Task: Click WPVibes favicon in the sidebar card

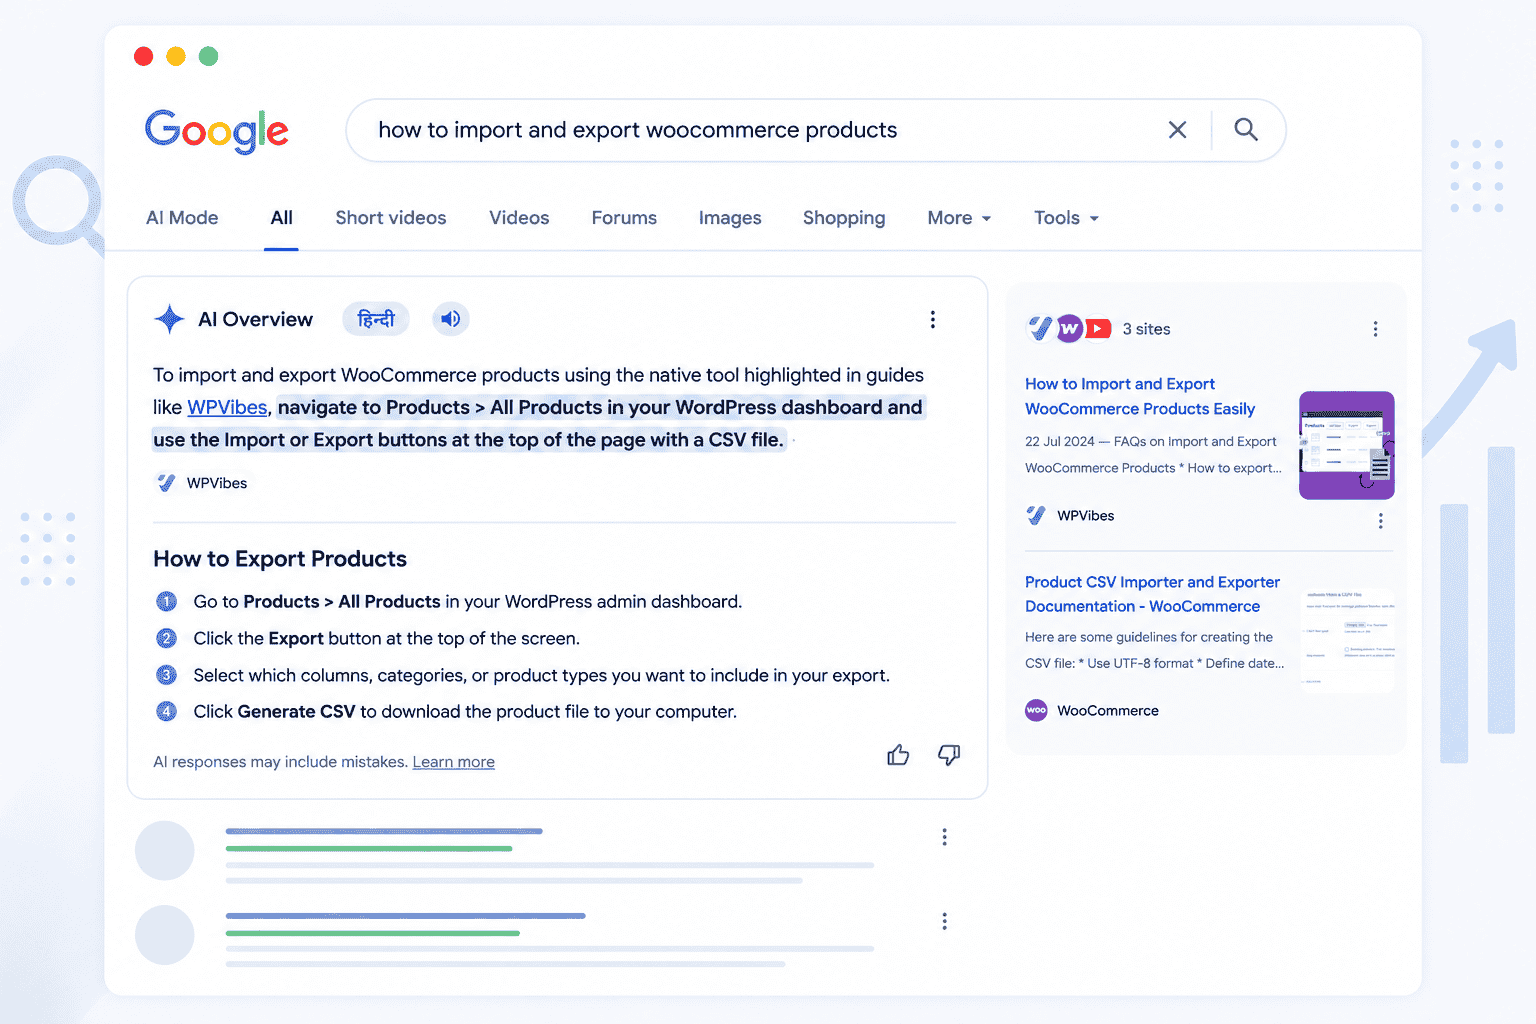Action: click(1036, 515)
